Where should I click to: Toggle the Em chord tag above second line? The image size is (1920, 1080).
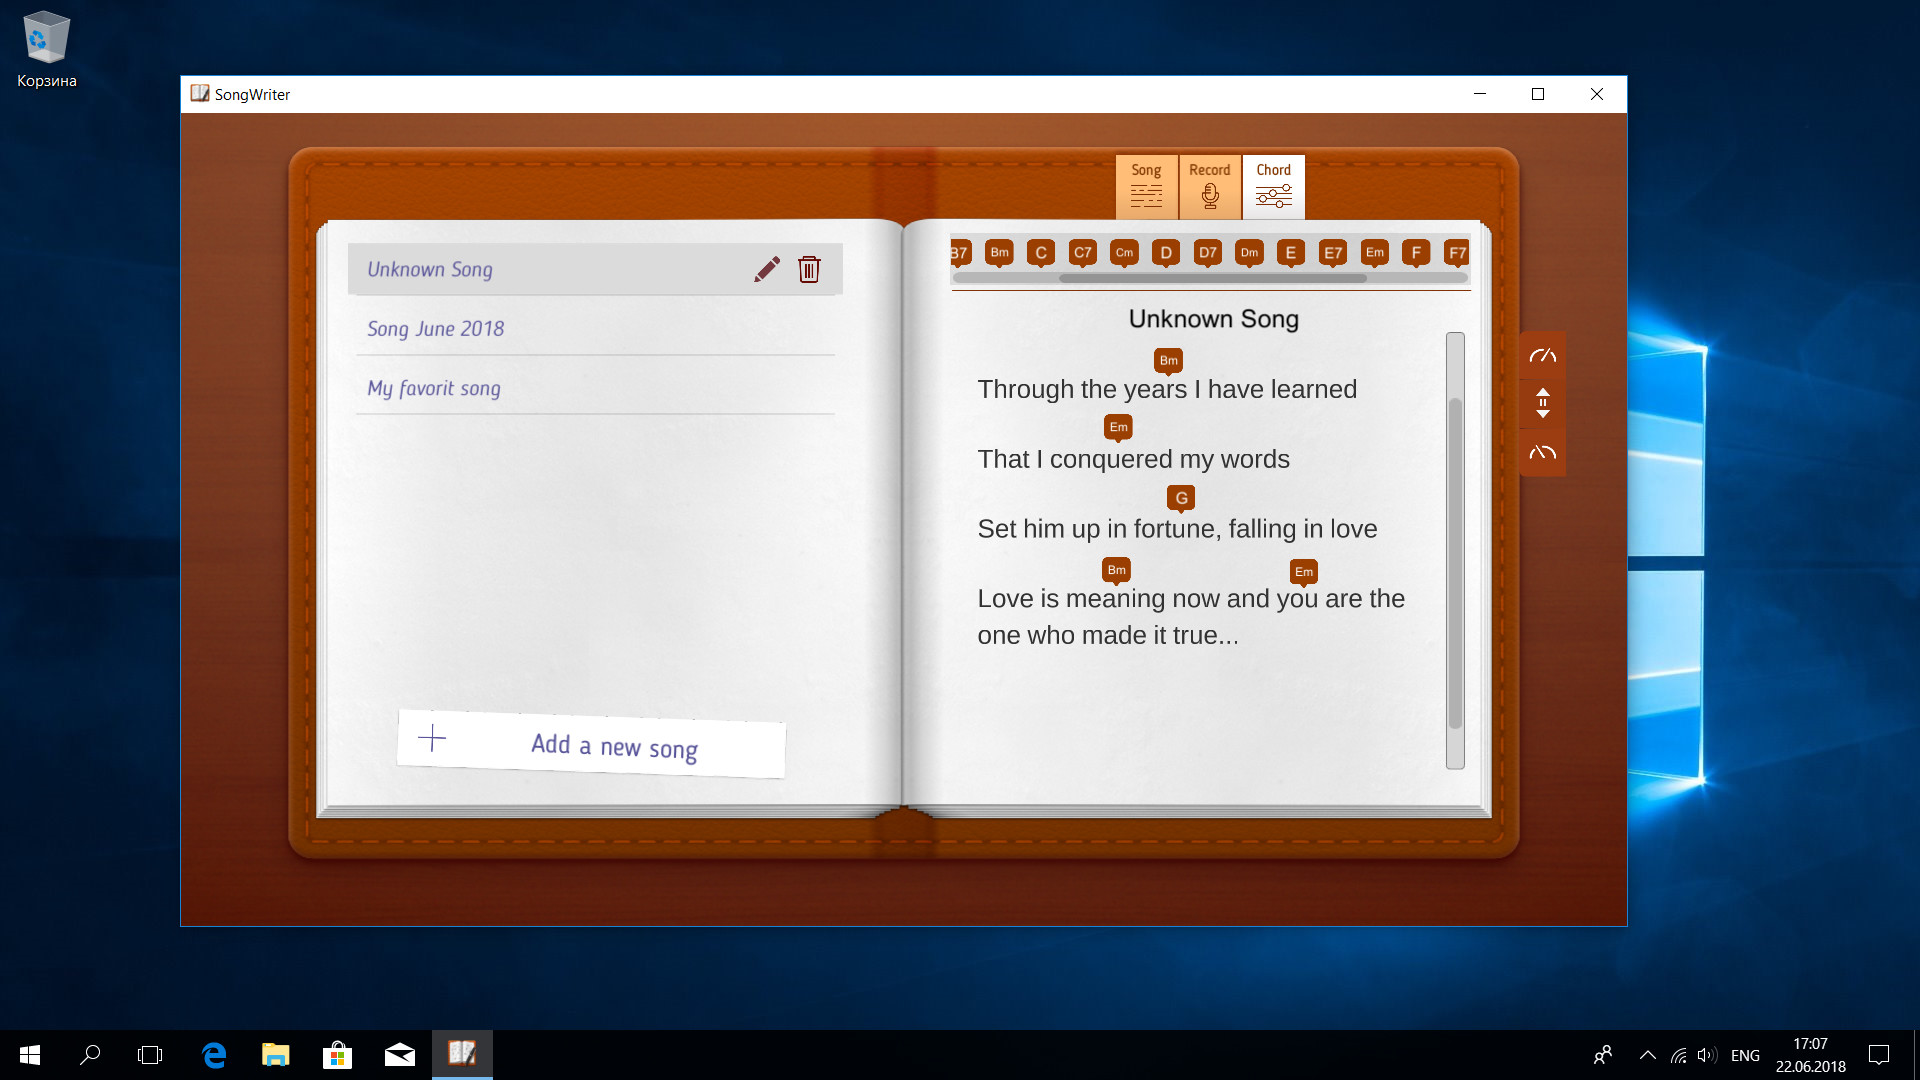click(x=1118, y=427)
